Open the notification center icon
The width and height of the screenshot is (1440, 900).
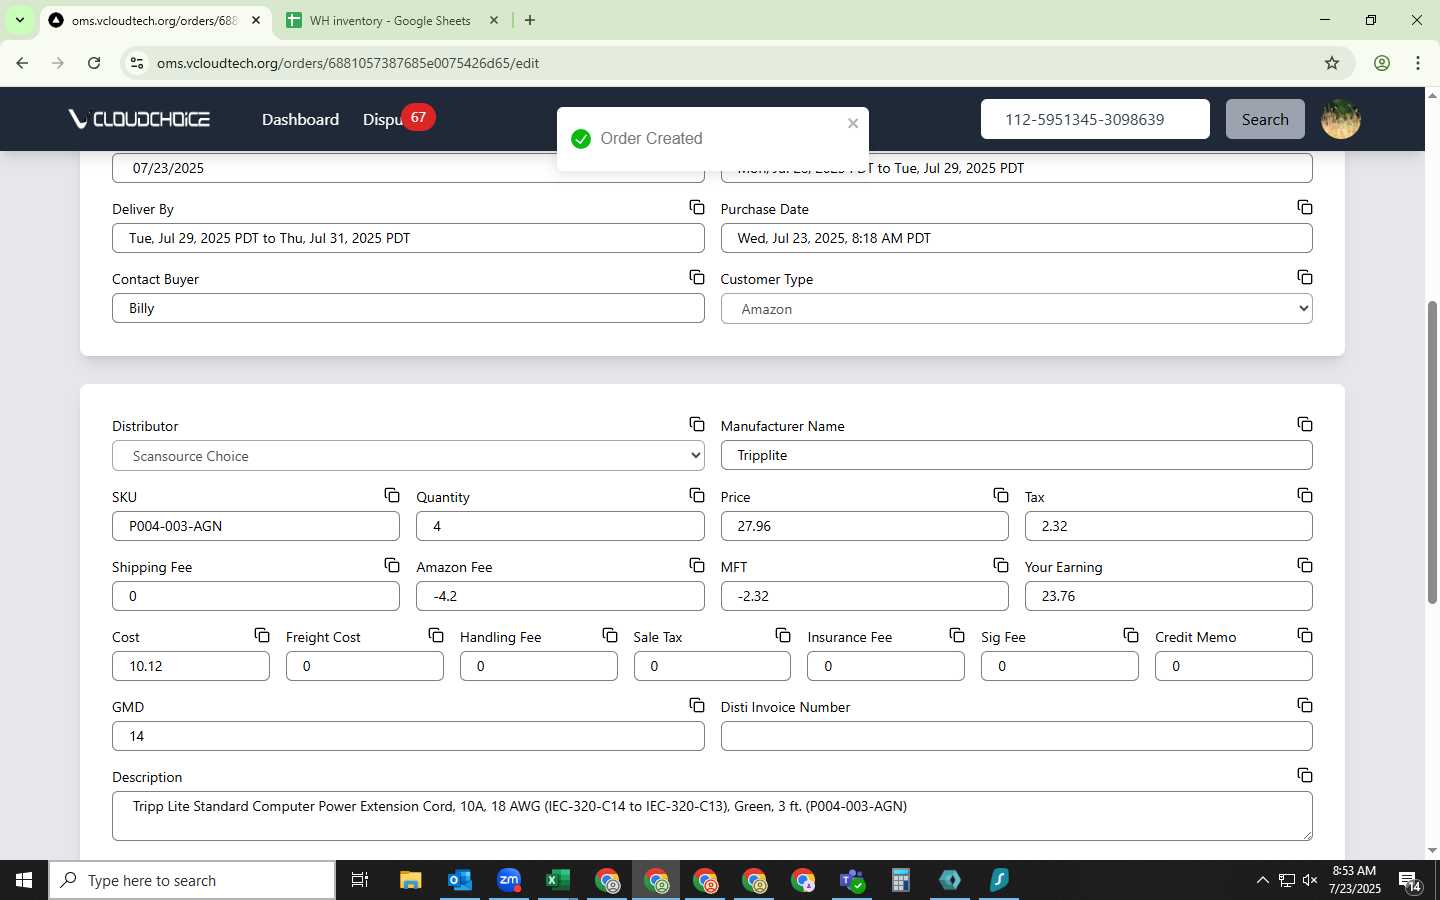(1410, 880)
